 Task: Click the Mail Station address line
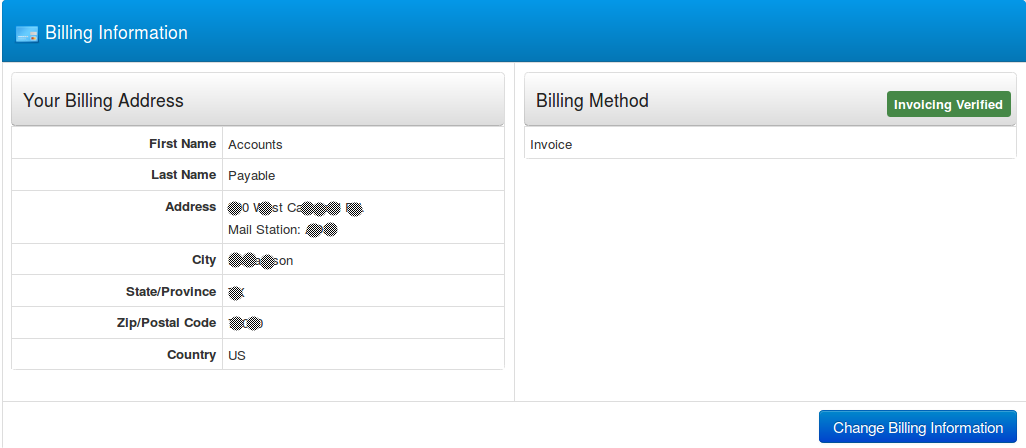coord(282,230)
